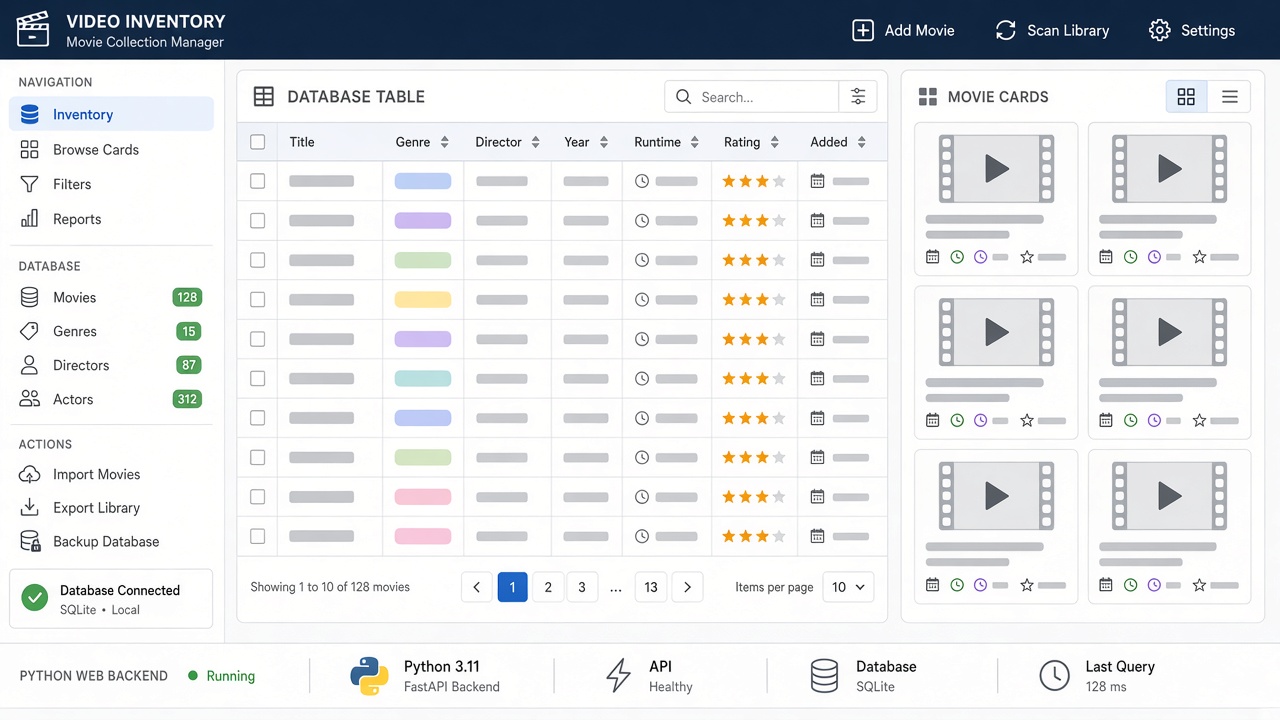Click the 312 Actors count badge
The width and height of the screenshot is (1280, 720).
tap(187, 399)
